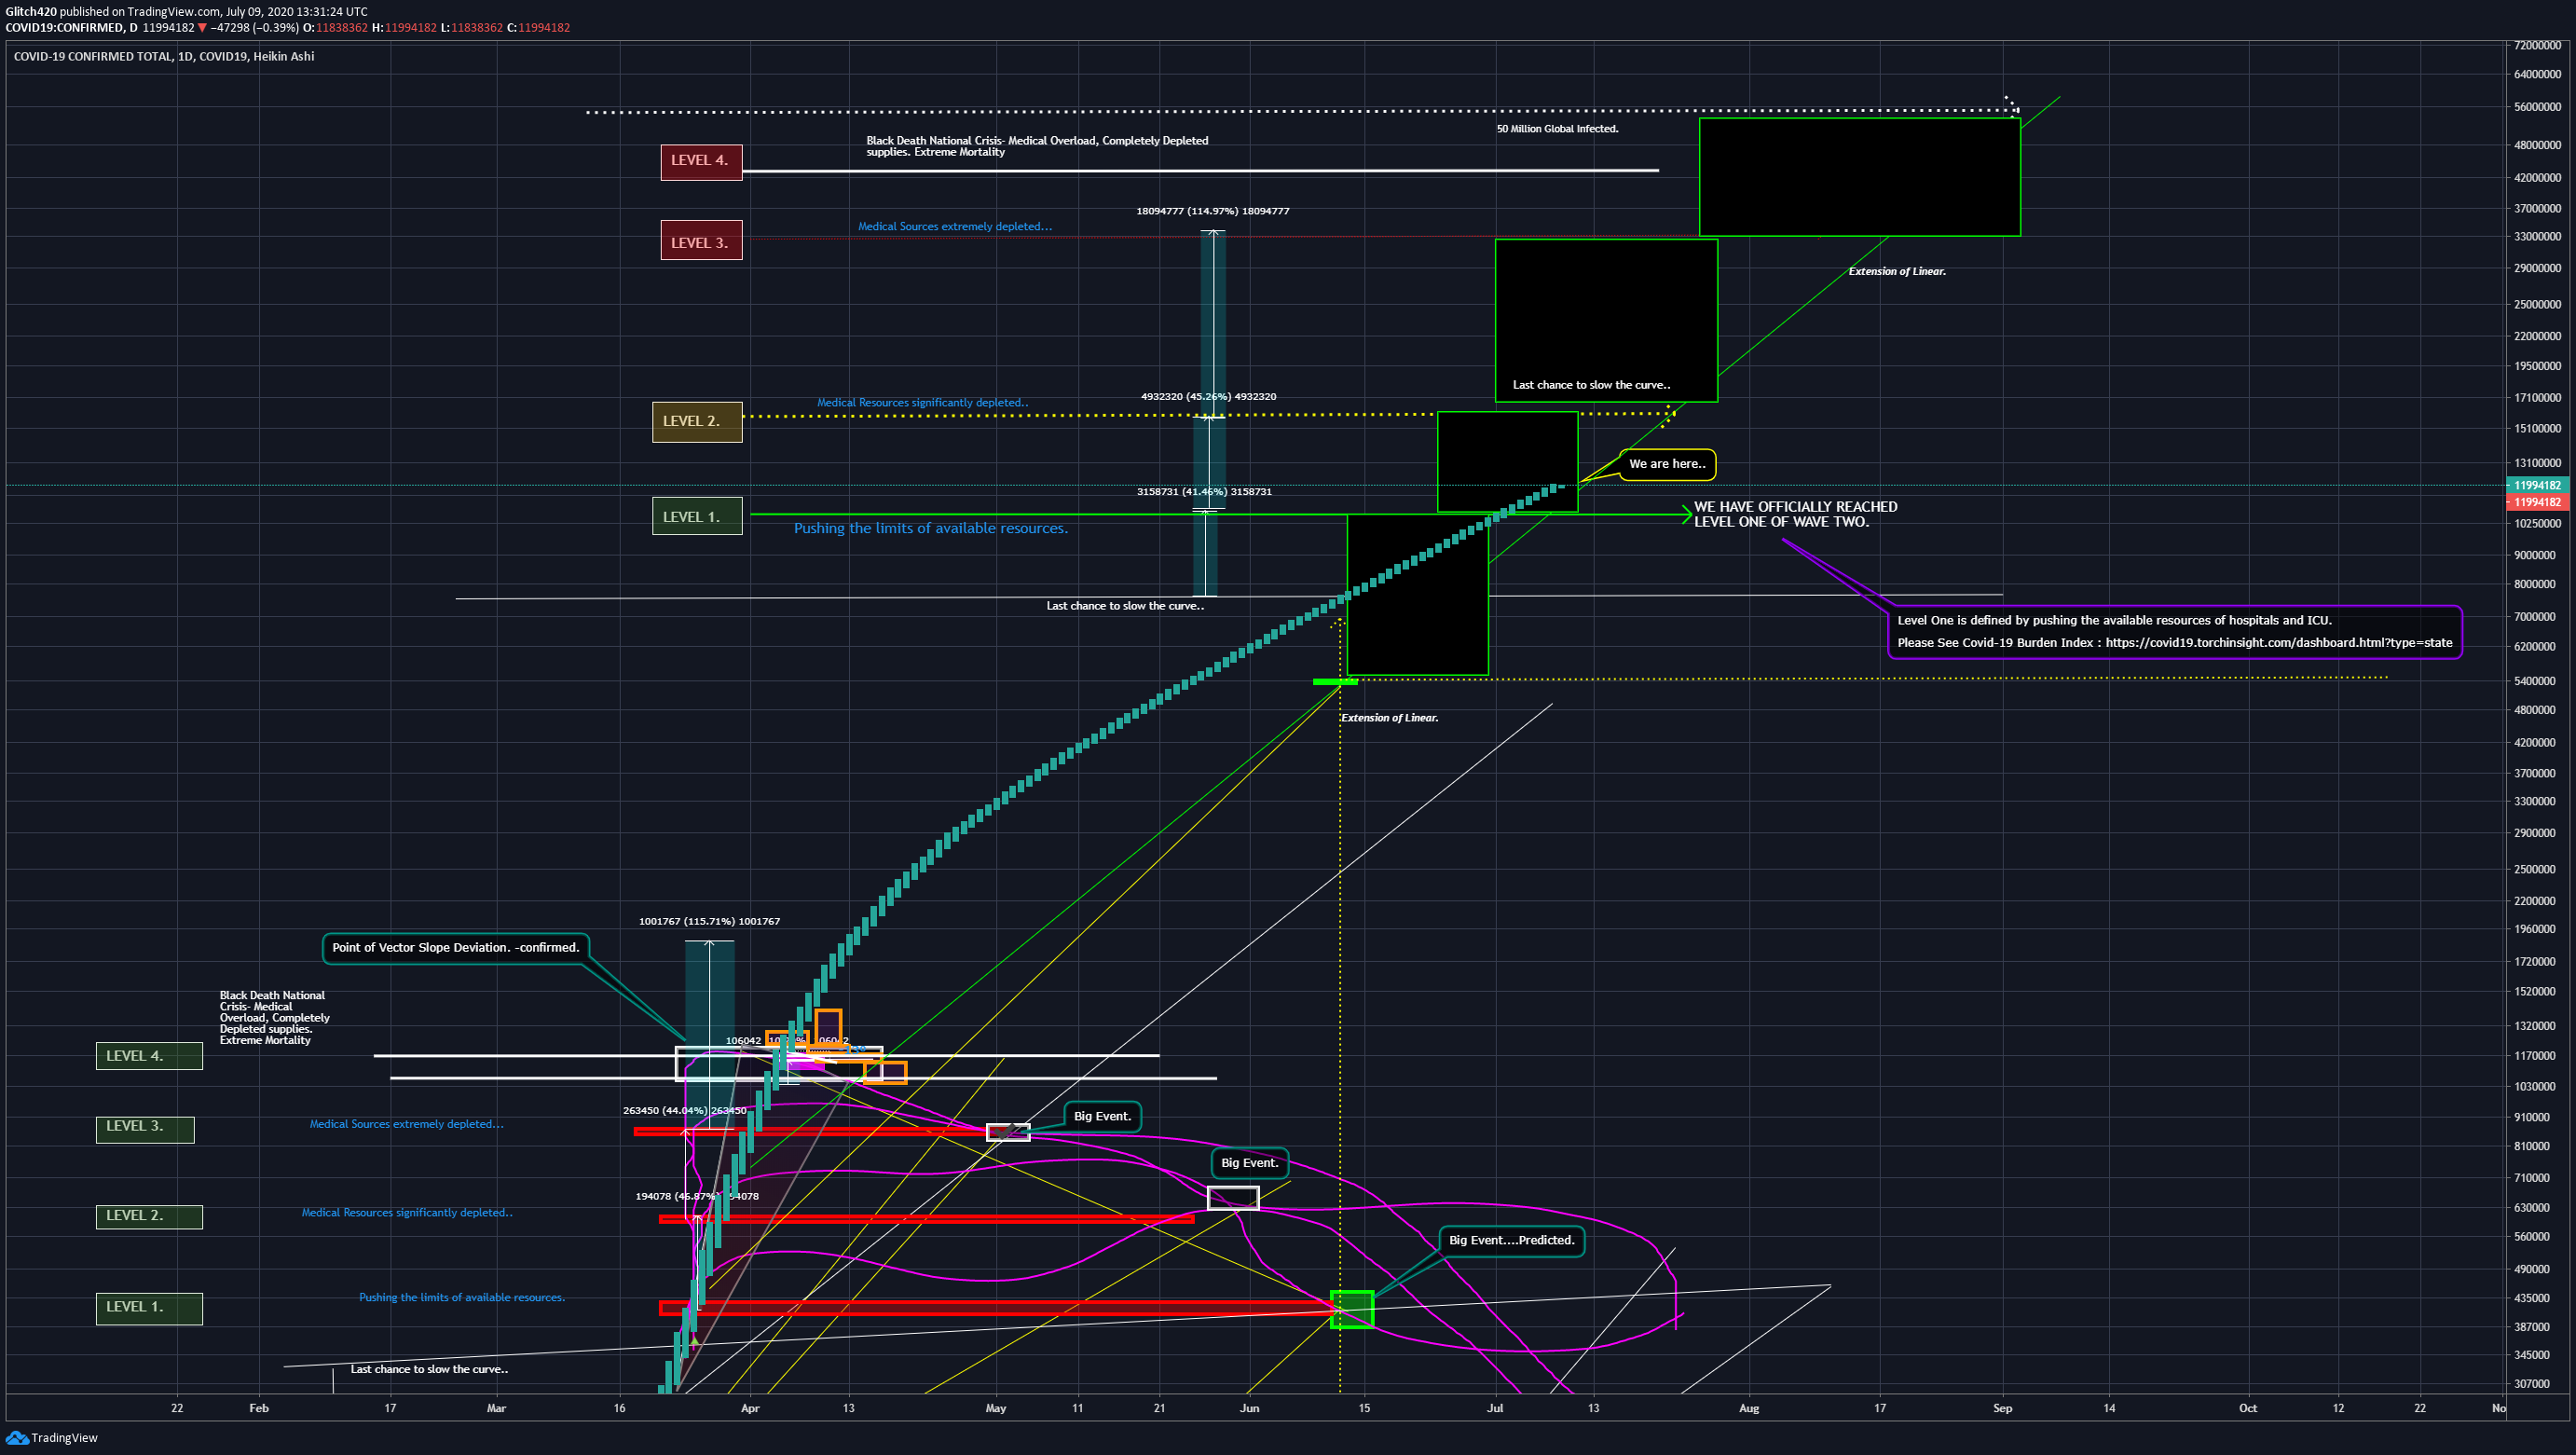Click the 'We are here..' yellow callout
The image size is (2576, 1455).
pos(1667,464)
